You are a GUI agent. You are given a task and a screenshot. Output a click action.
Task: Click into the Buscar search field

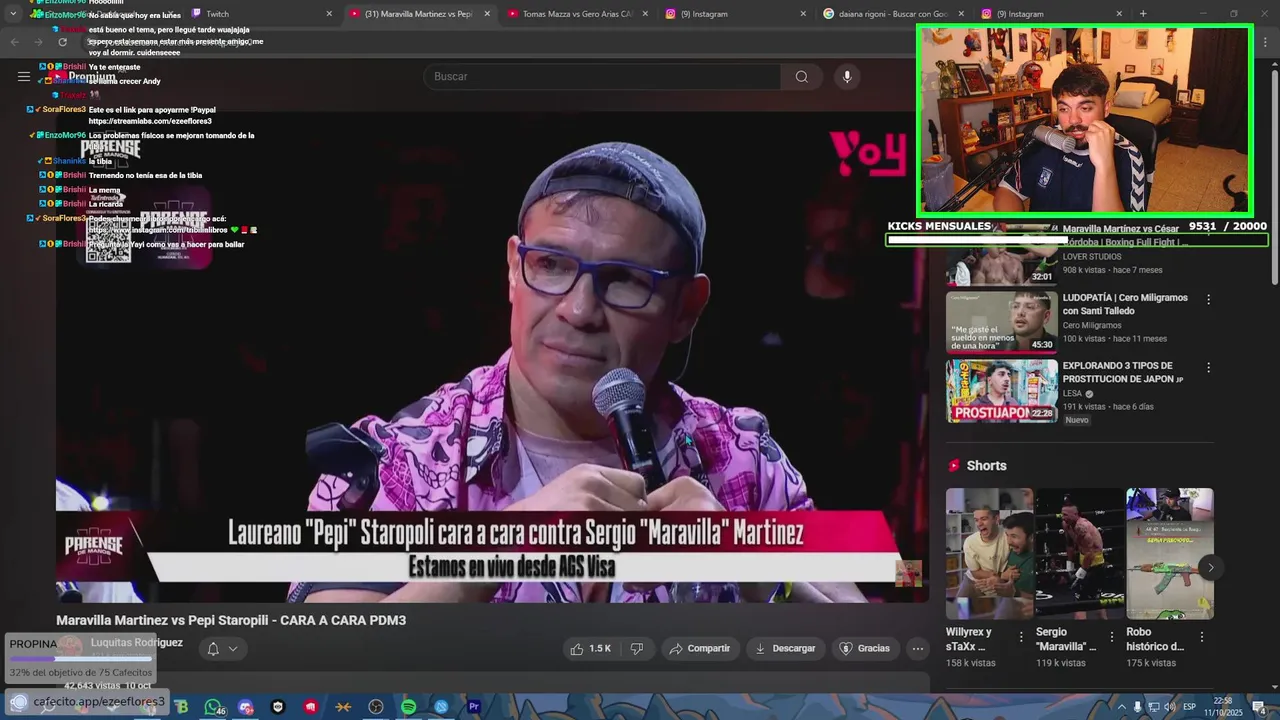point(602,77)
